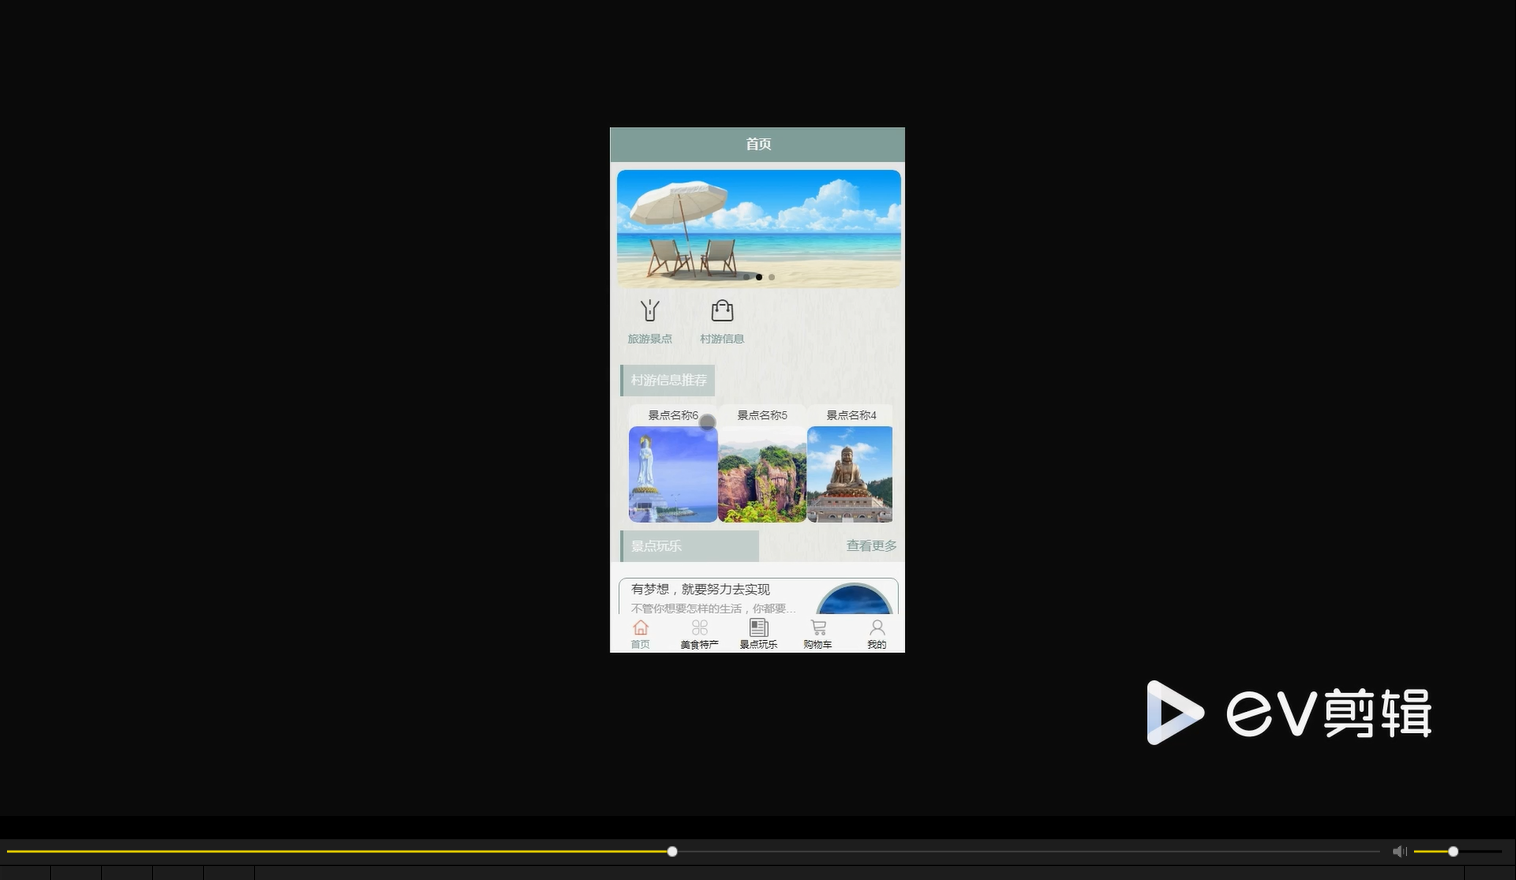Screen dimensions: 1516x880
Task: Select the last carousel dot
Action: pos(771,277)
